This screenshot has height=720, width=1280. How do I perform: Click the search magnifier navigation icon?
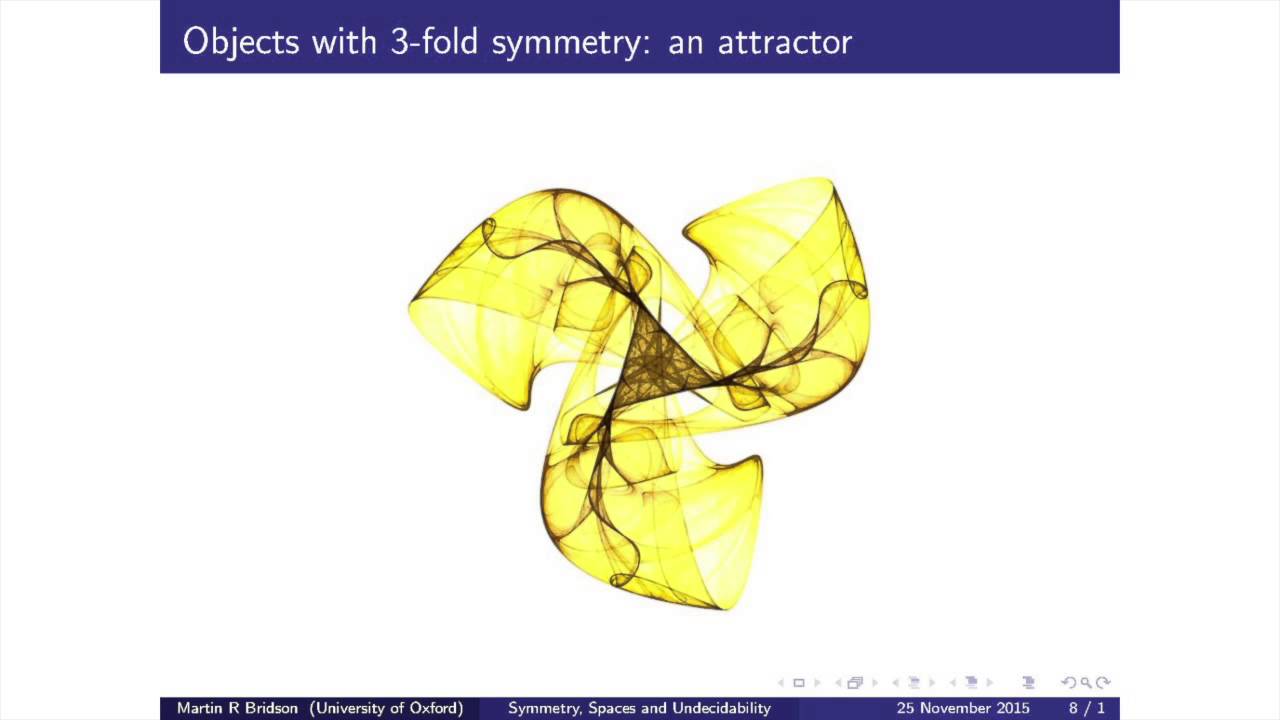(x=1086, y=683)
